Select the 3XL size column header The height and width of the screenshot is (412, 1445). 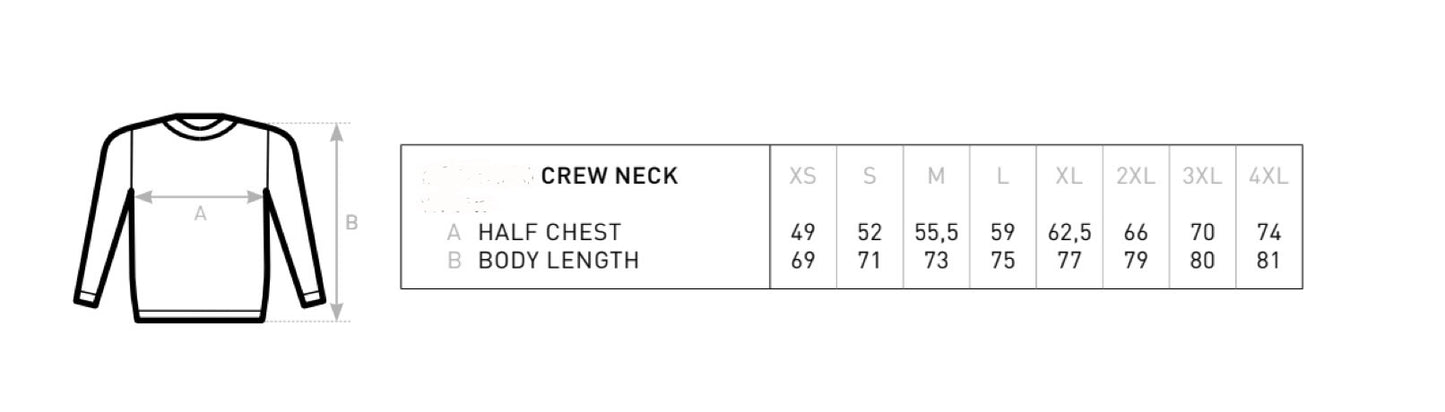(1202, 176)
